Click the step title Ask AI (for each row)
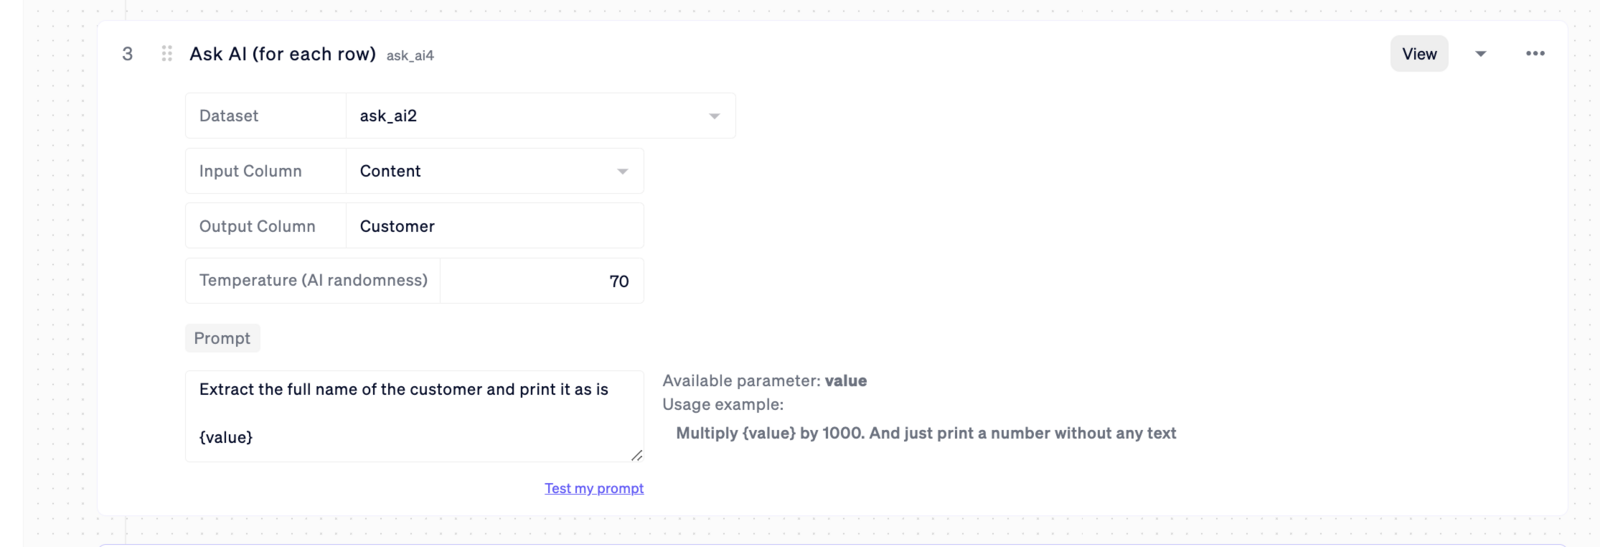 click(x=282, y=54)
